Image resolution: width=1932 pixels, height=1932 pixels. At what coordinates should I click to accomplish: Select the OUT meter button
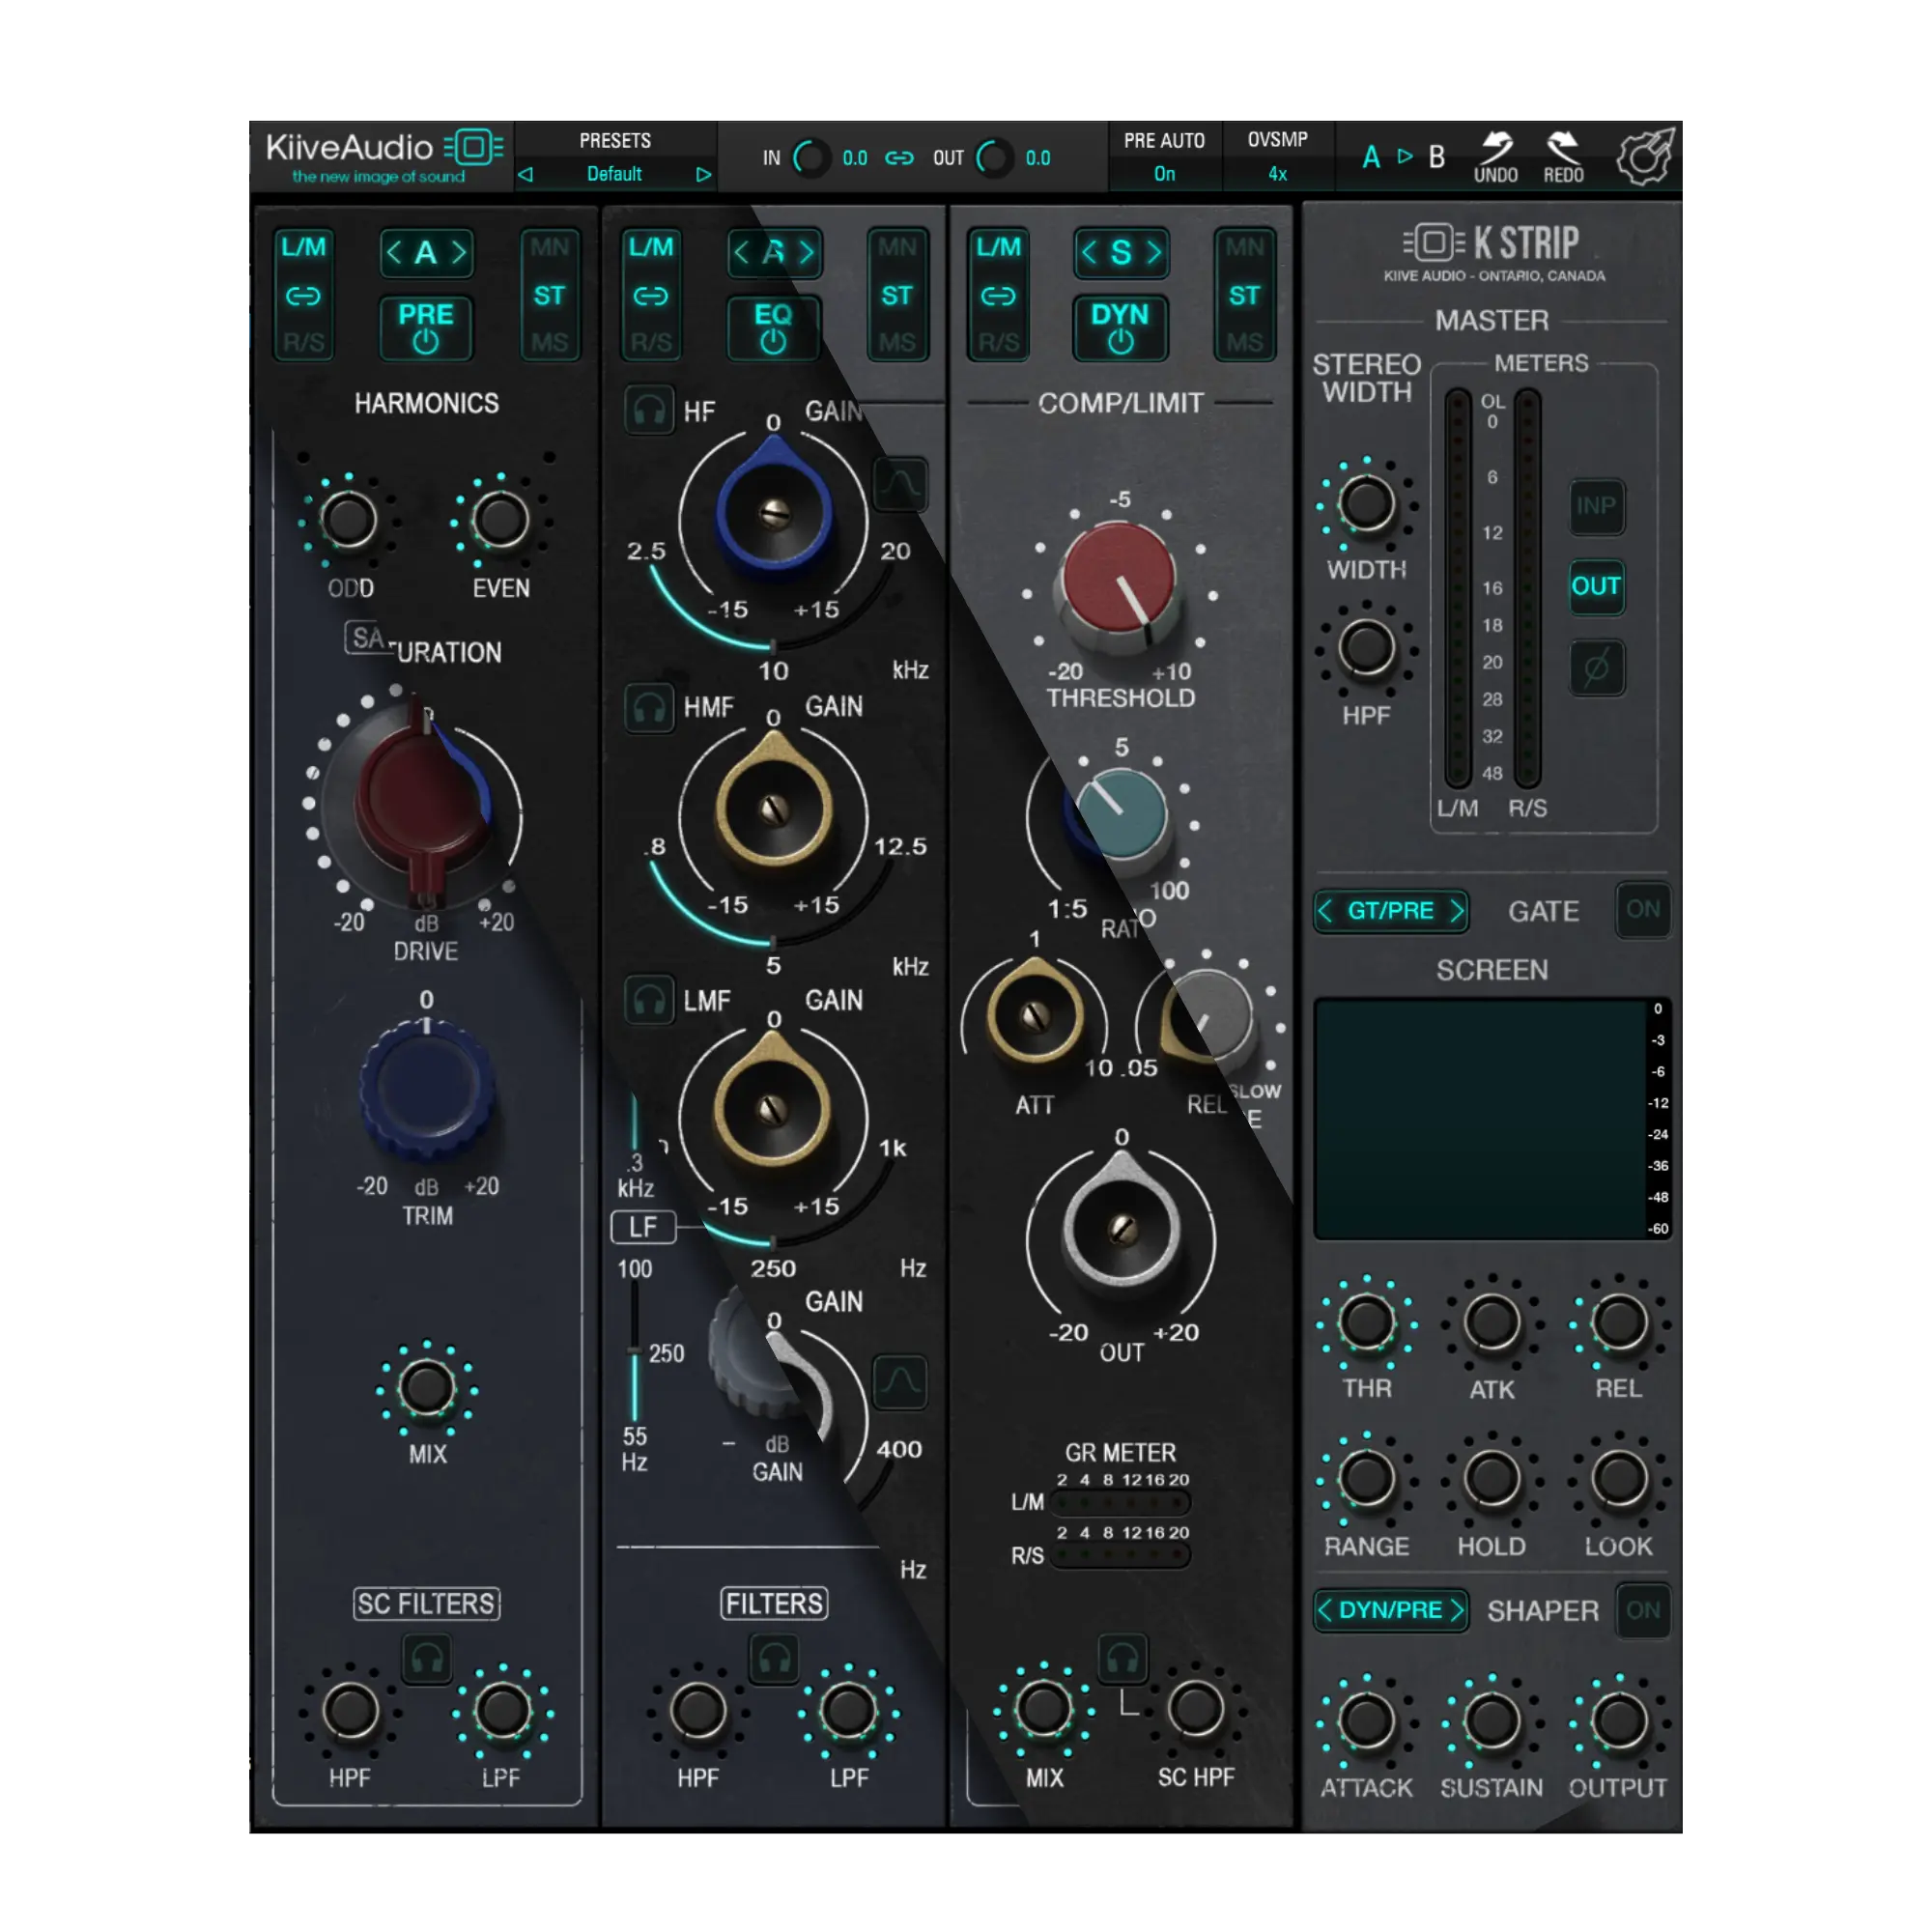pos(1596,586)
